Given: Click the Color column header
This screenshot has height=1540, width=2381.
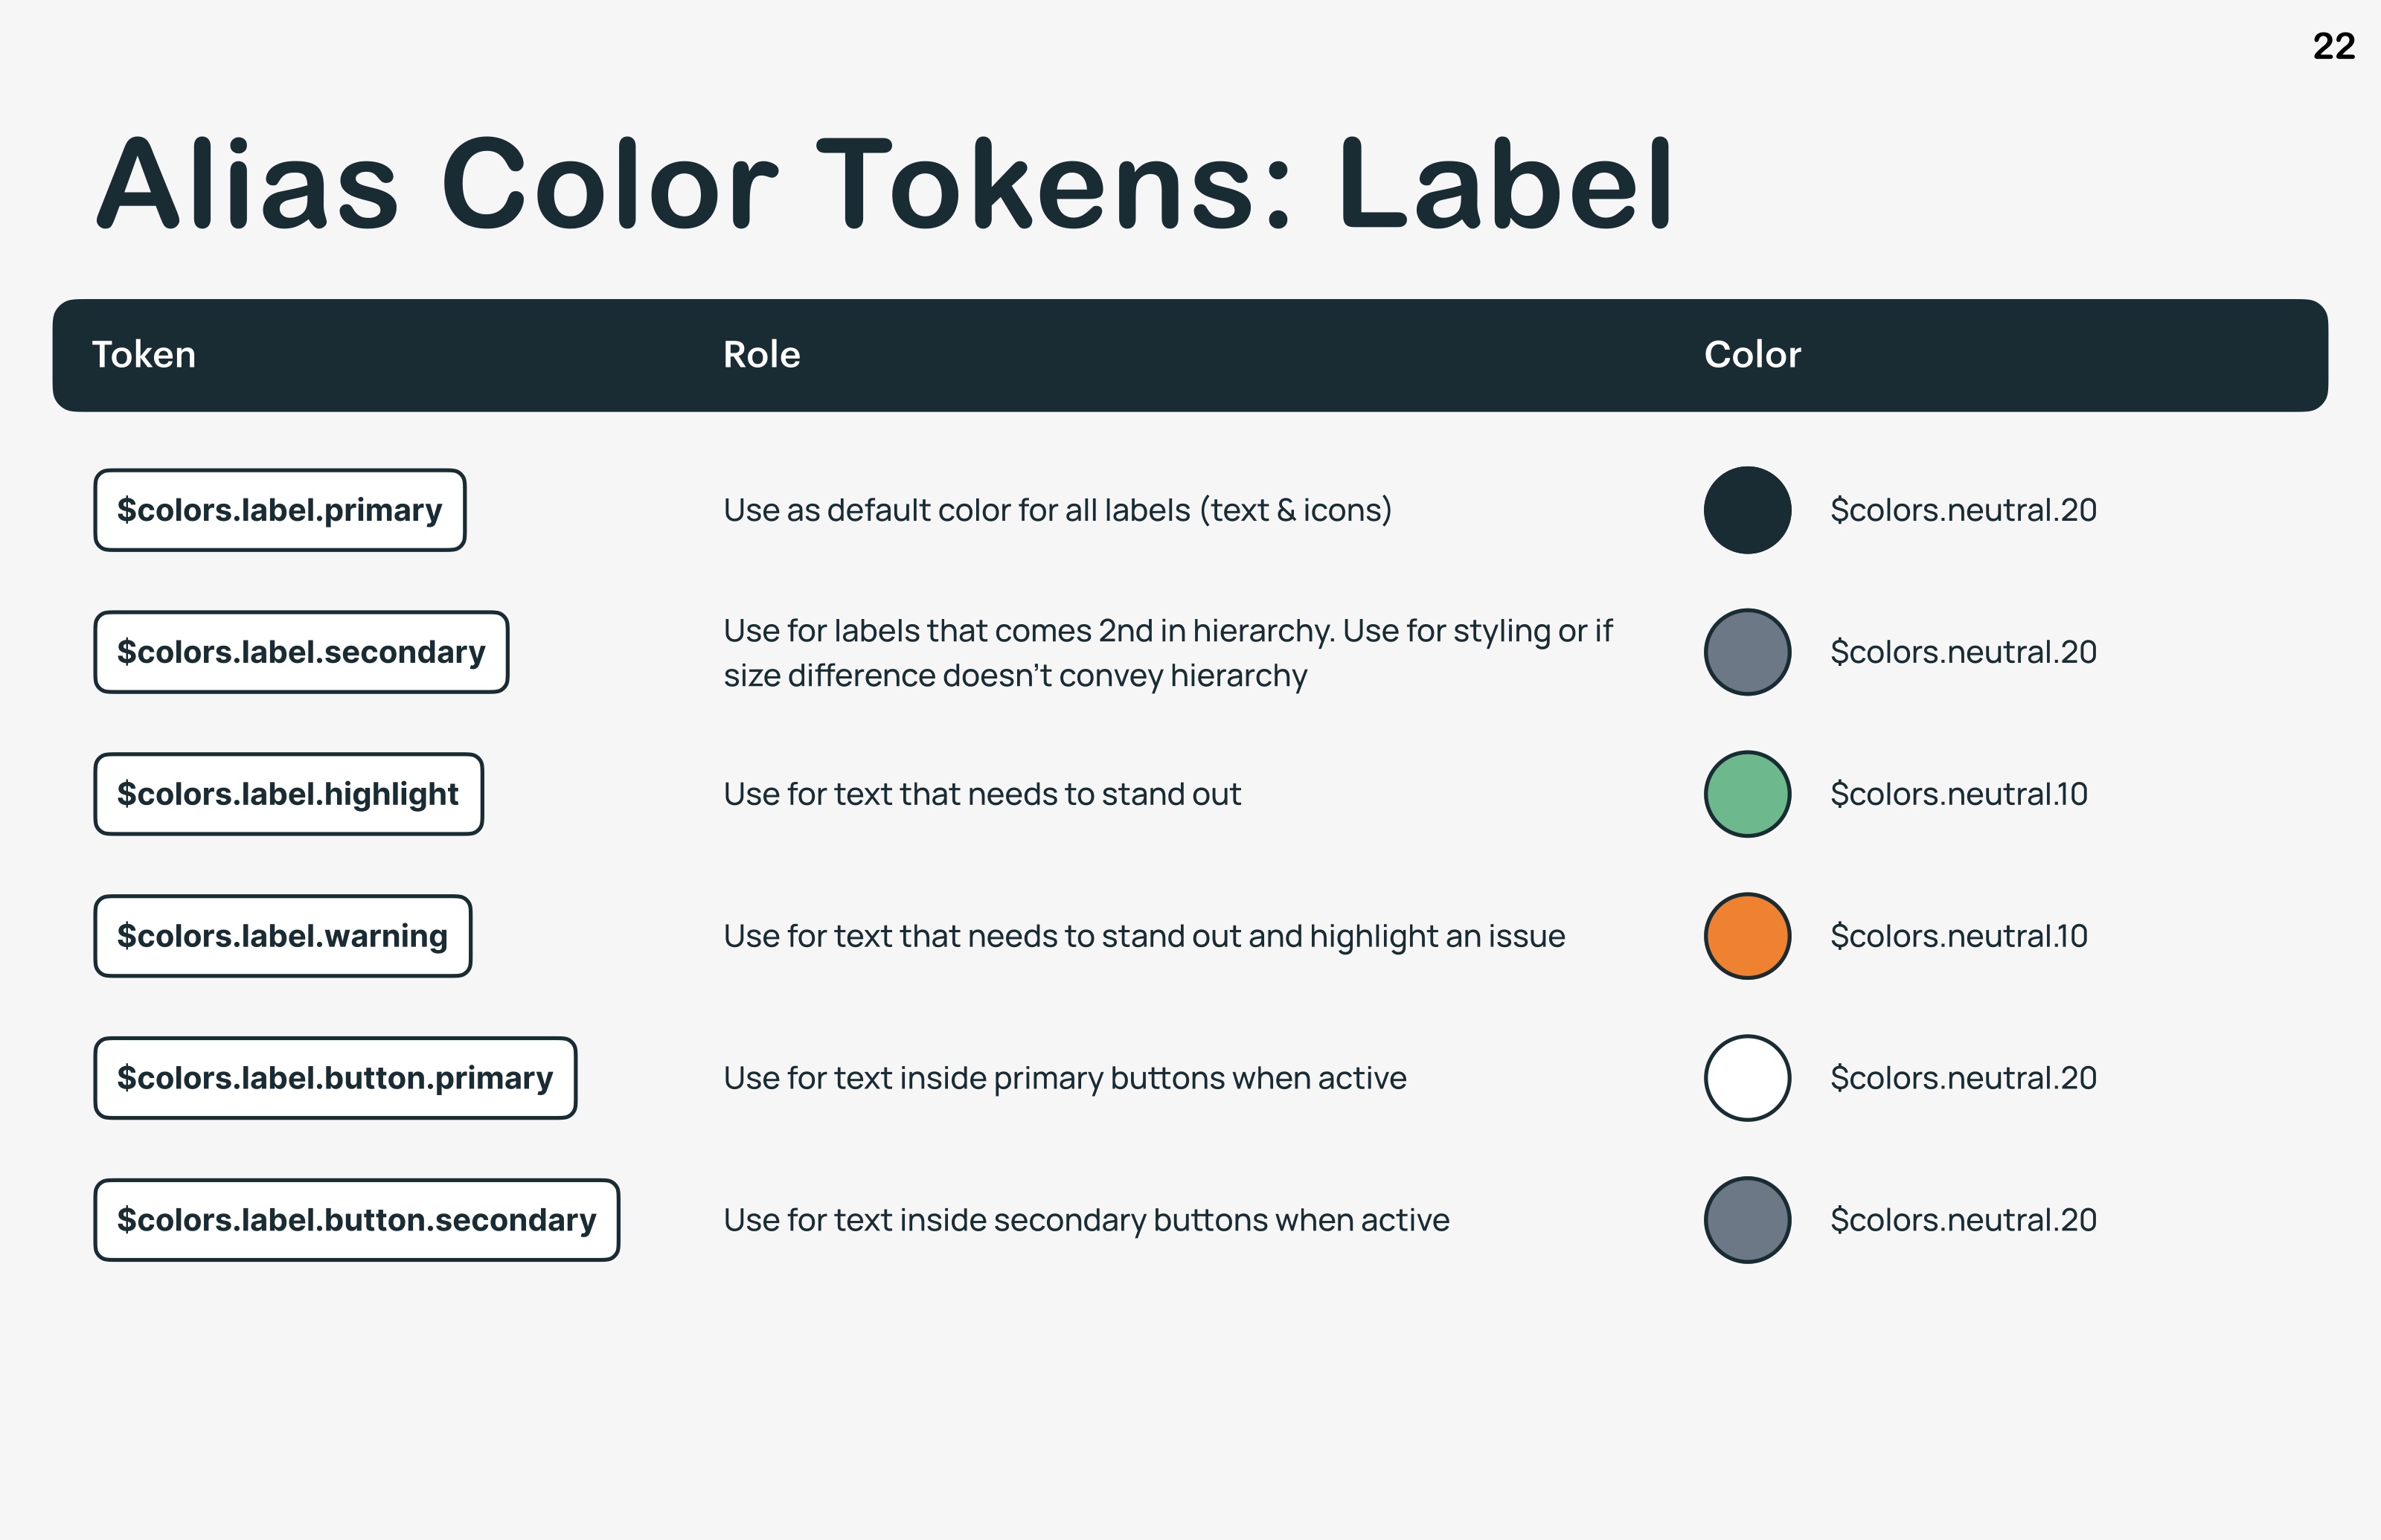Looking at the screenshot, I should coord(1752,355).
